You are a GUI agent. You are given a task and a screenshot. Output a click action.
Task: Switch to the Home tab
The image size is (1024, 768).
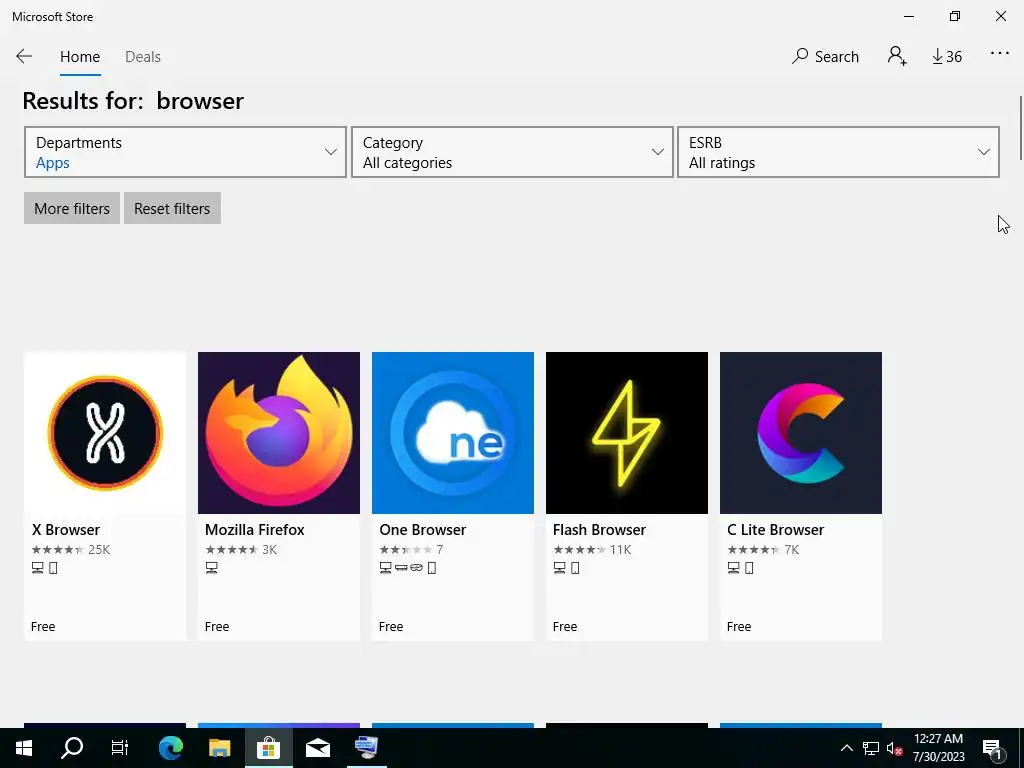coord(80,57)
